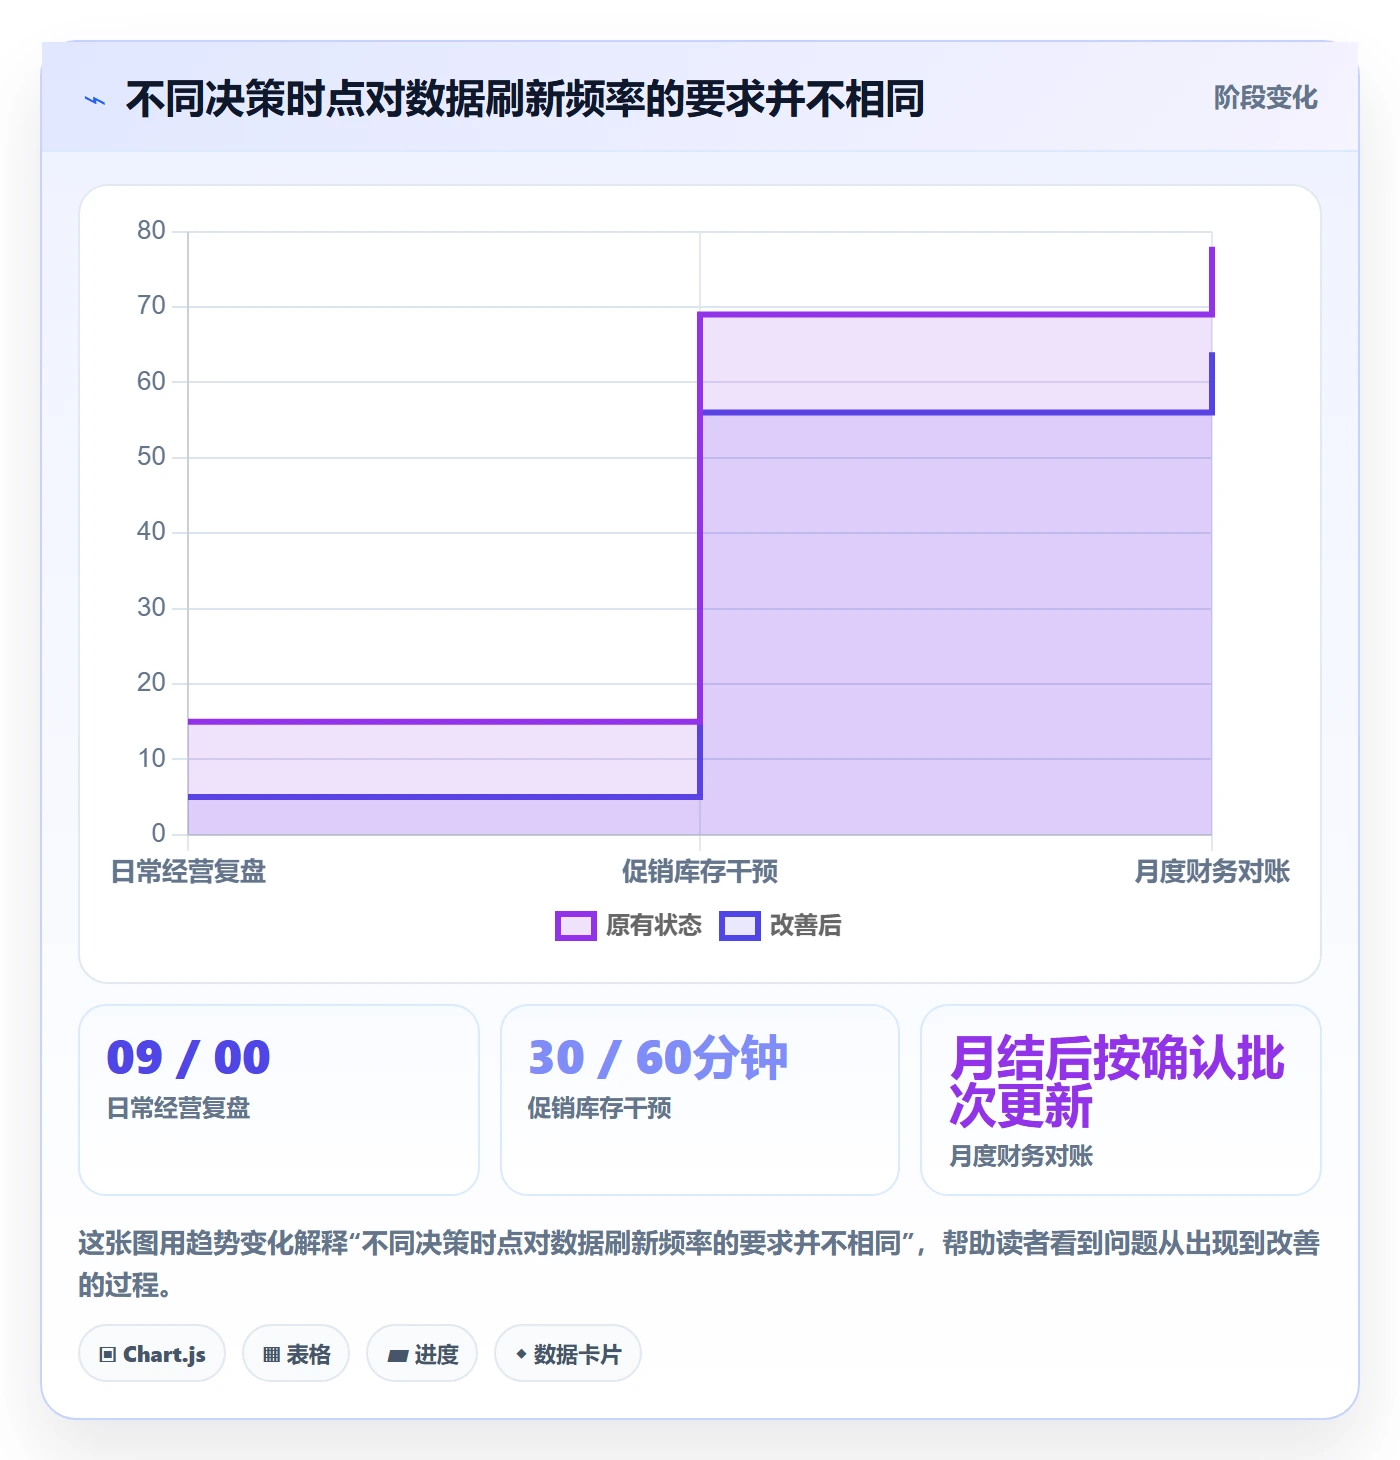Select the 表格 tag chip
This screenshot has height=1460, width=1400.
(296, 1354)
